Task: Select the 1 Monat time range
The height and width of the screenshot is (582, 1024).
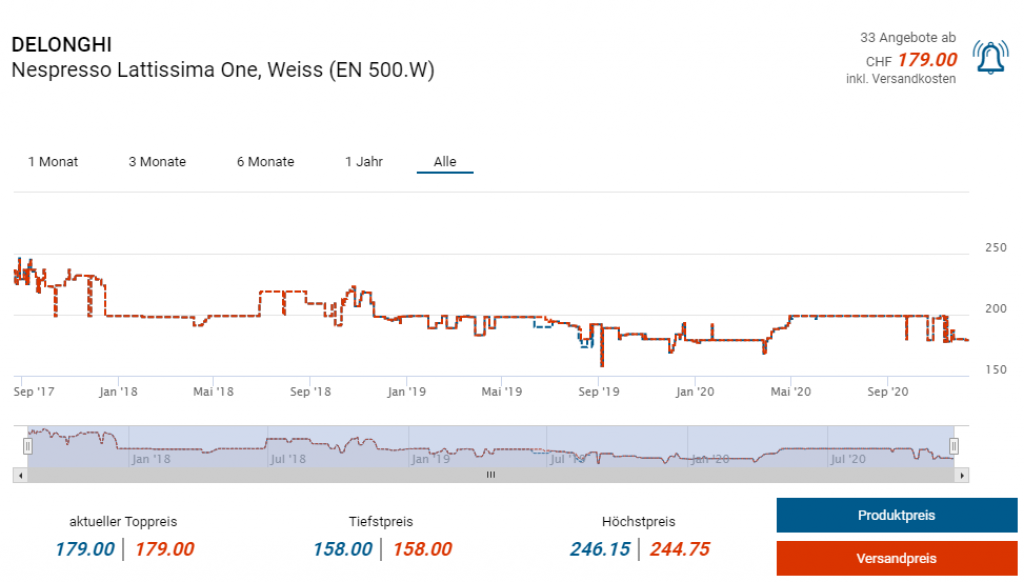Action: (53, 162)
